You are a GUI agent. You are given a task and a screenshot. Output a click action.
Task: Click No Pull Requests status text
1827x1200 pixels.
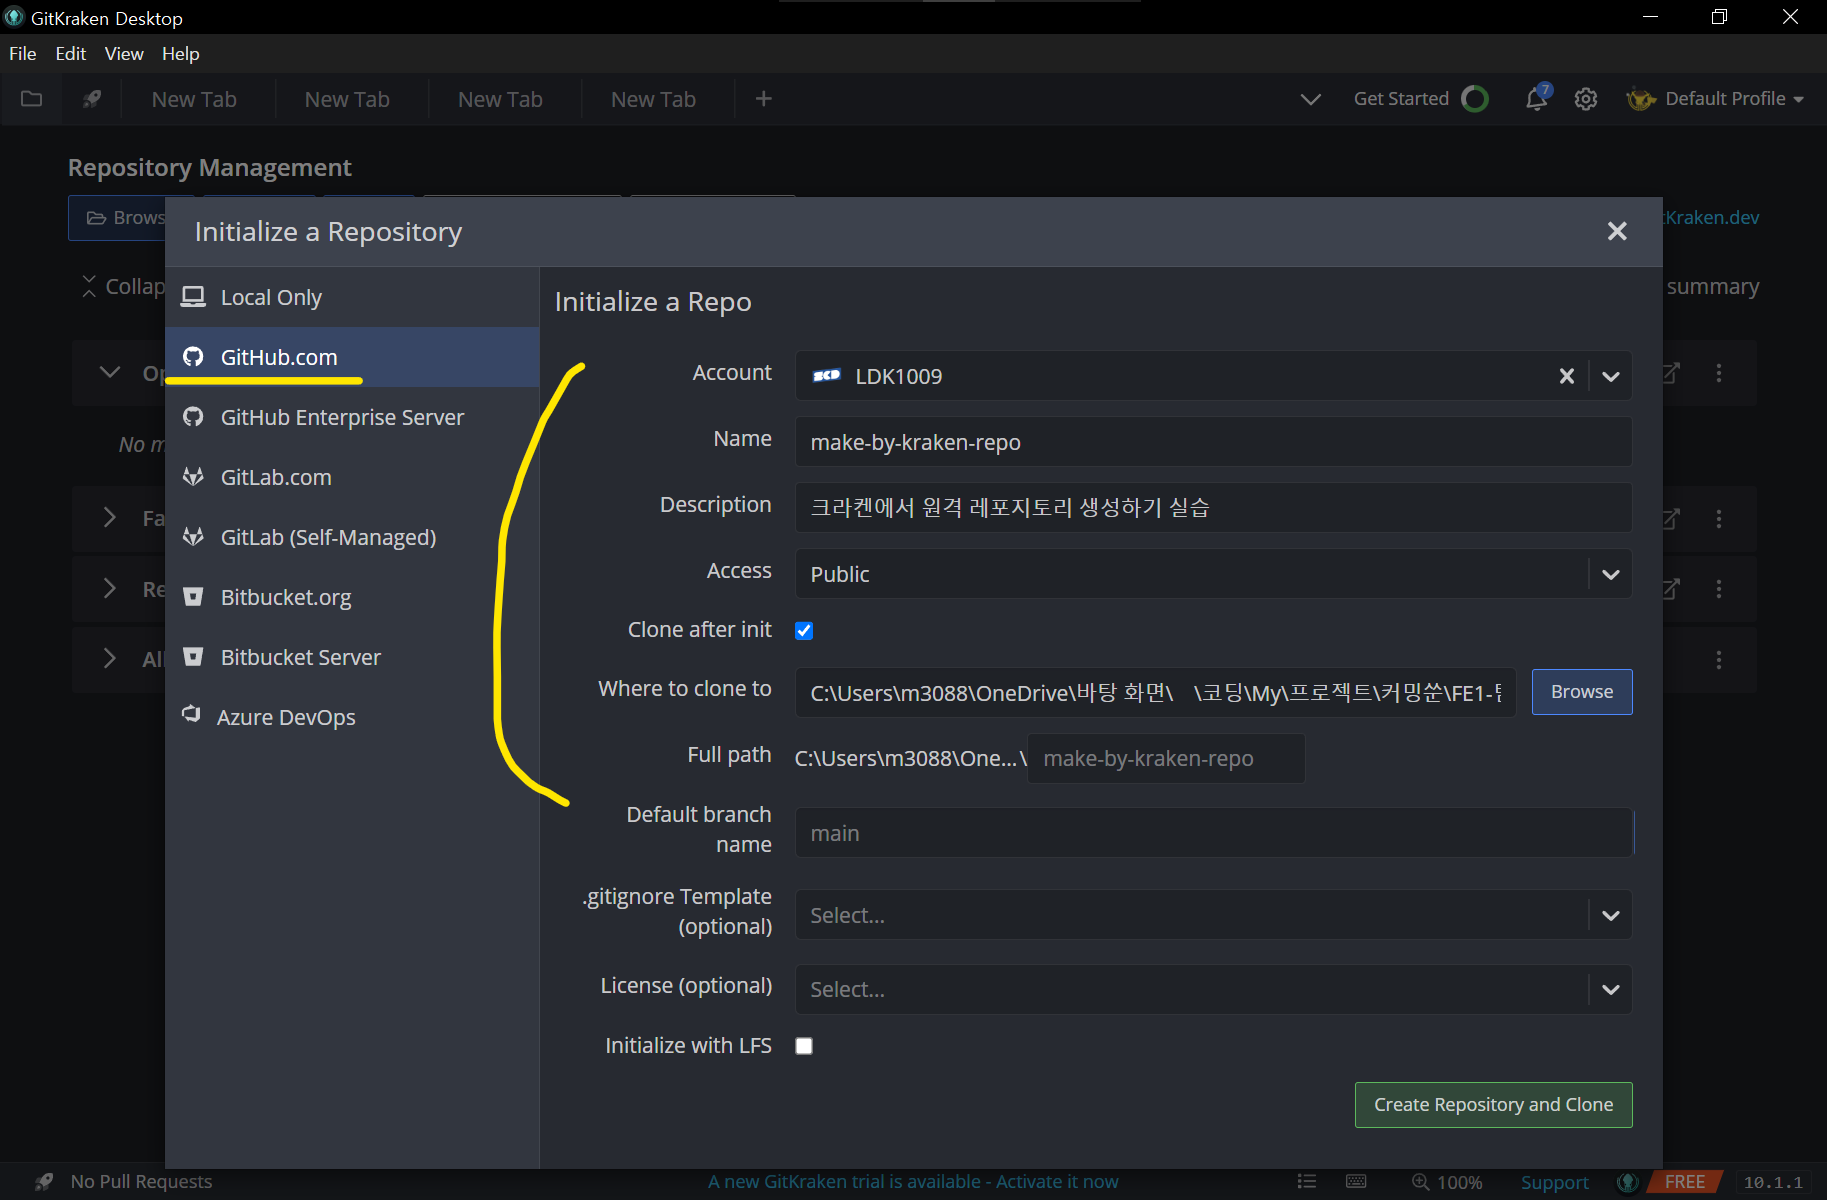[141, 1182]
